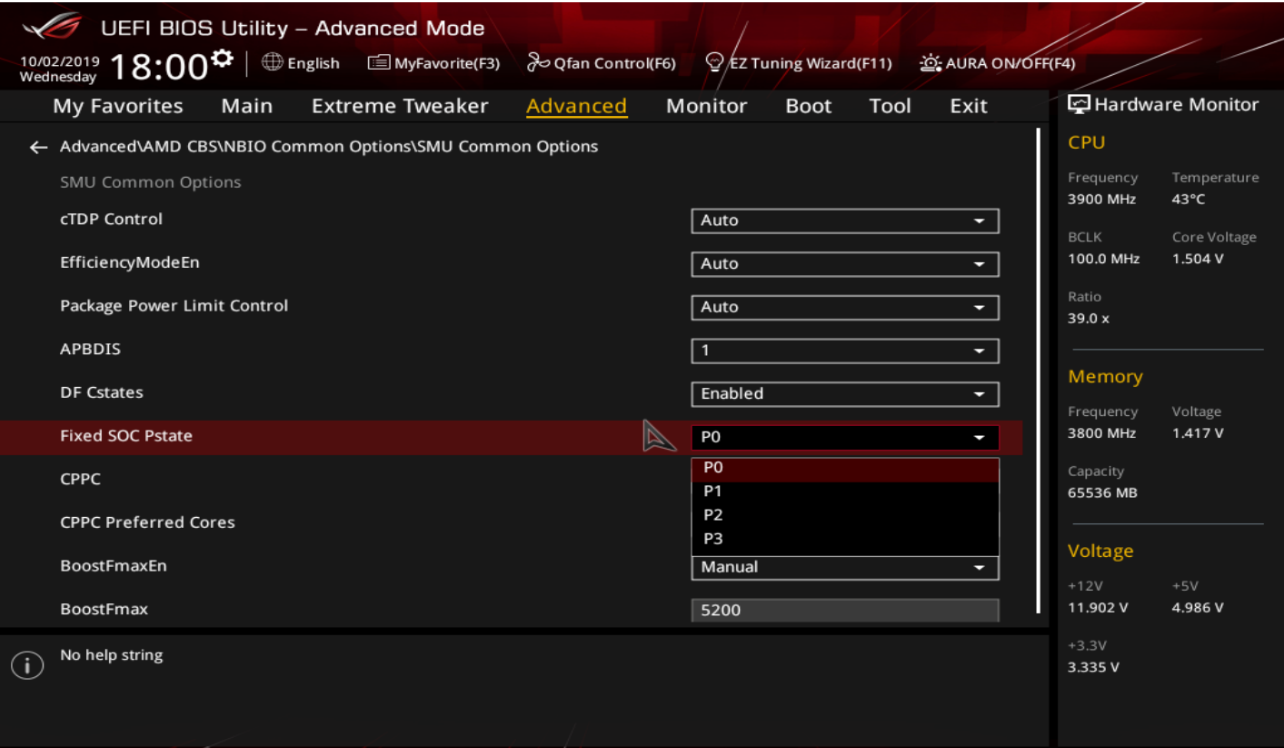The width and height of the screenshot is (1284, 748).
Task: Go to the Monitor tab
Action: [707, 106]
